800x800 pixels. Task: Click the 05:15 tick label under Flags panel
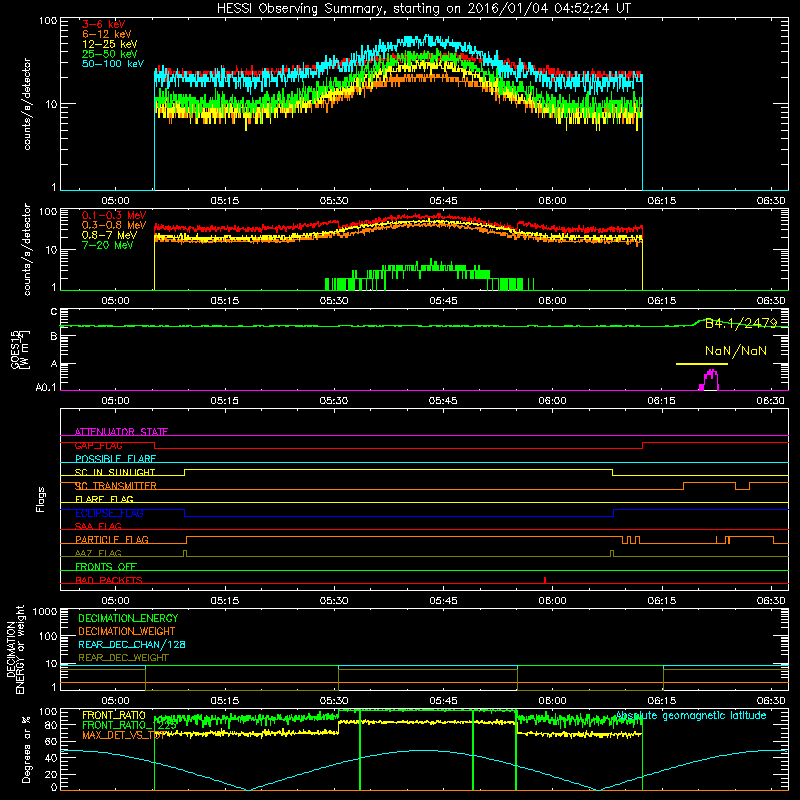pos(224,601)
